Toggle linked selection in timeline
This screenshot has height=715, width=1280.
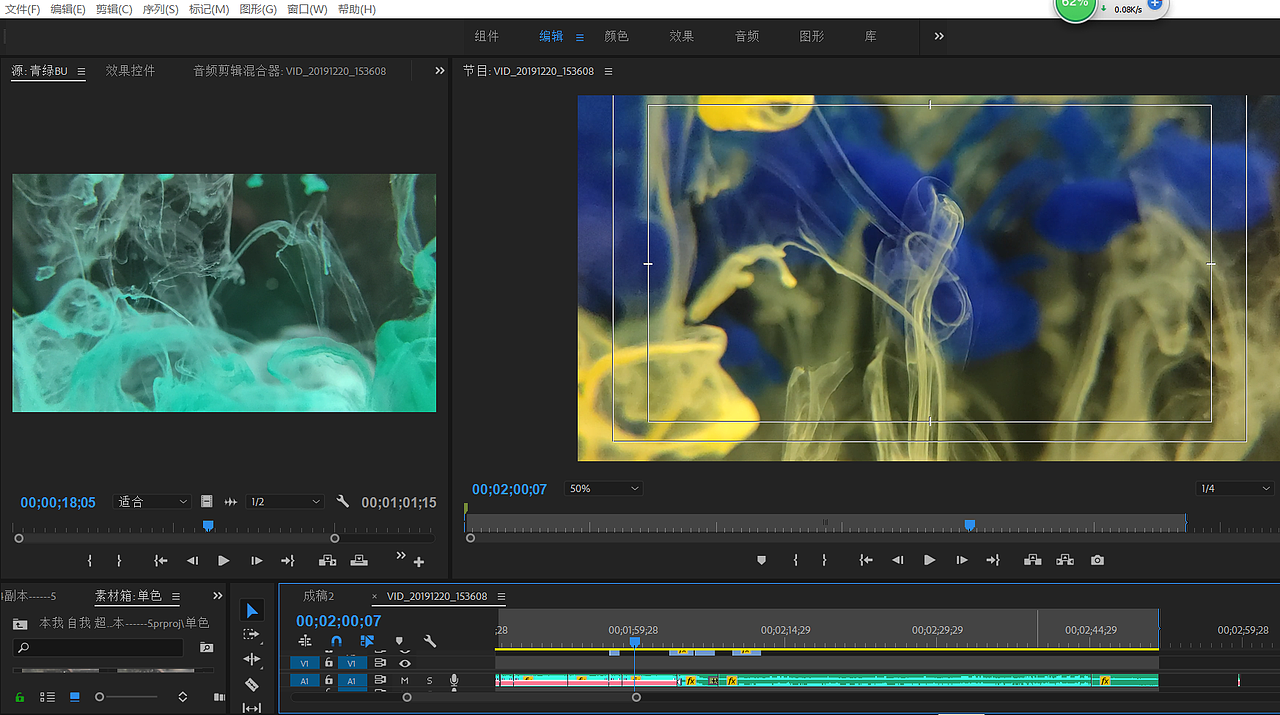[x=367, y=641]
